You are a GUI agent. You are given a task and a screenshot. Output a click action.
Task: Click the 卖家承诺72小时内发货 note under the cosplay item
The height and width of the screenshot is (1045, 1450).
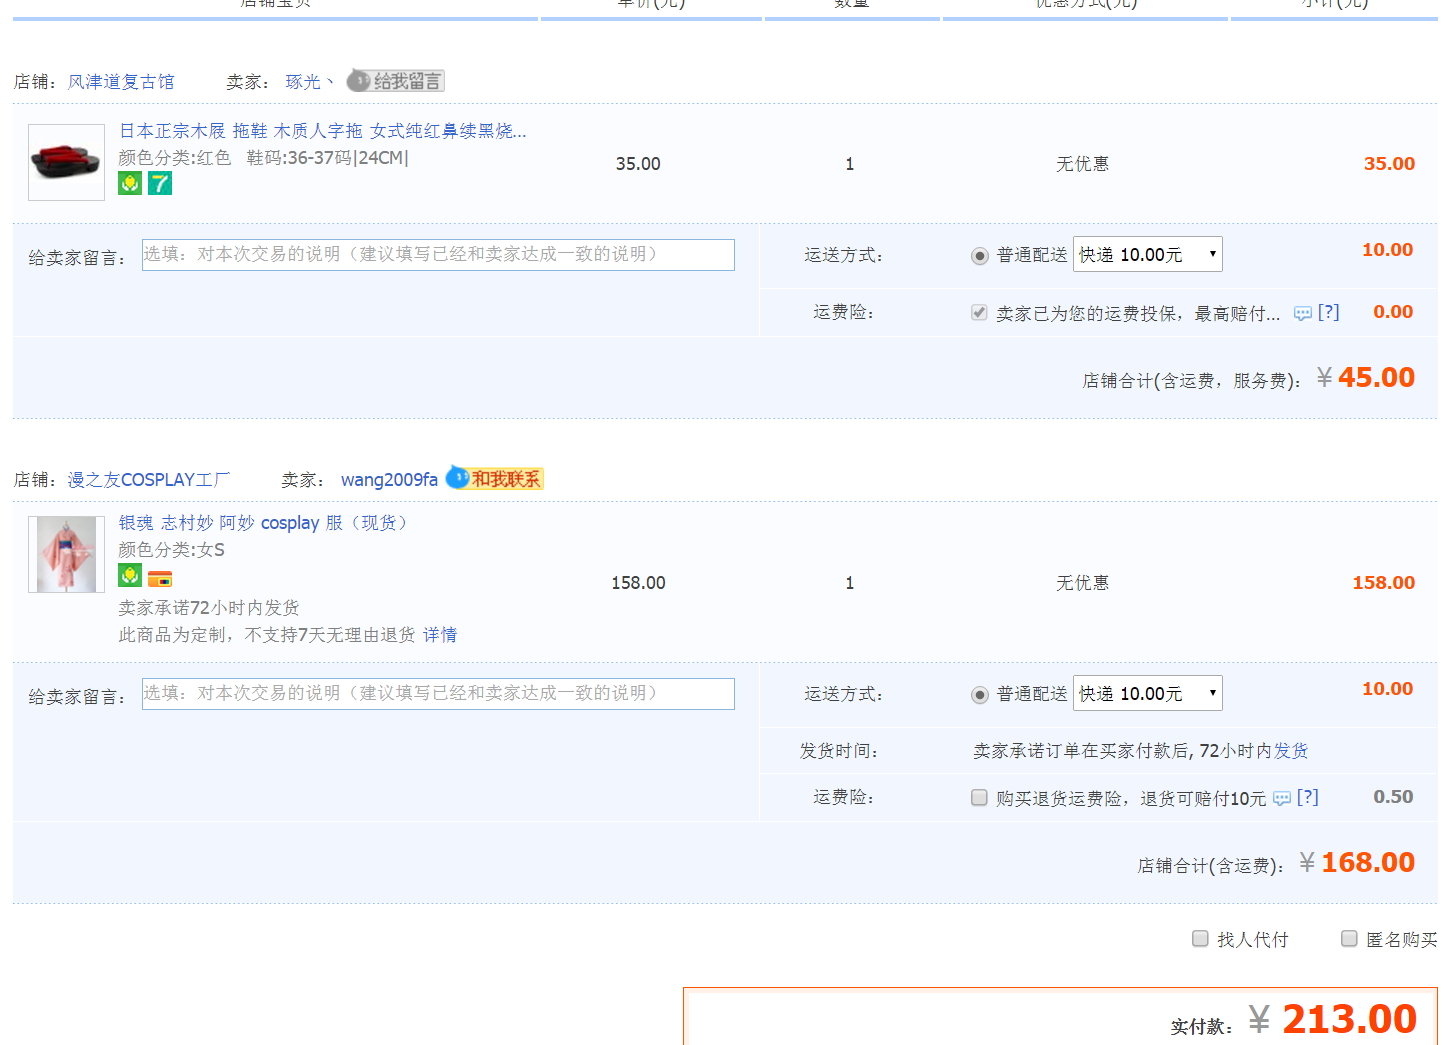(x=209, y=608)
